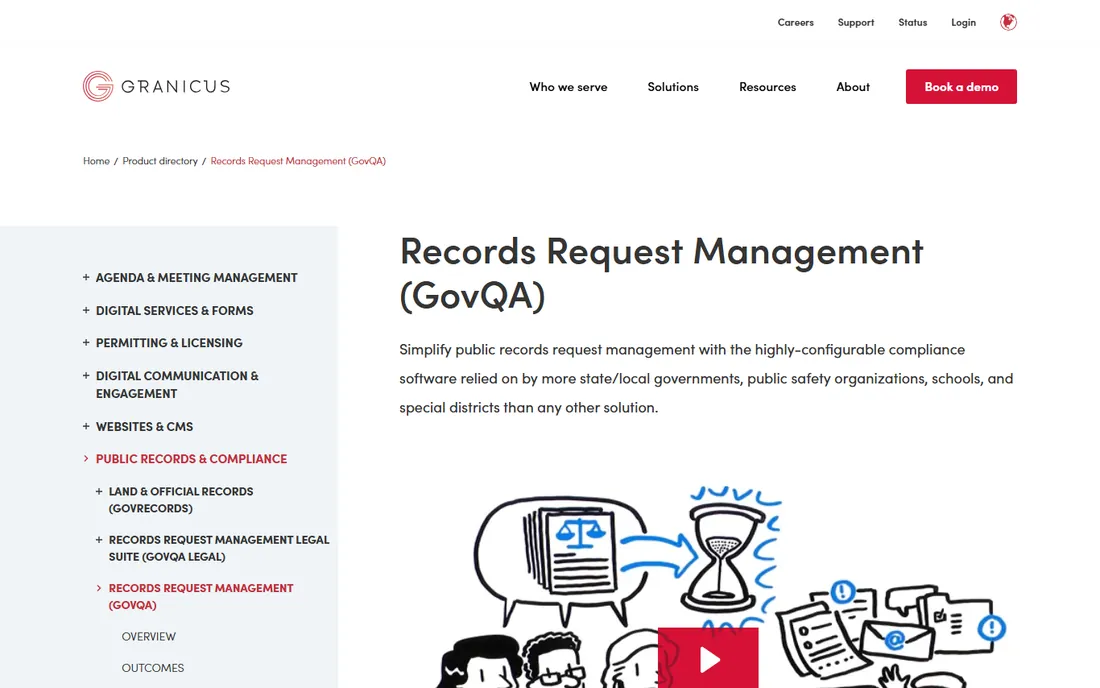Open the Who we serve menu
This screenshot has height=688, width=1100.
coord(568,87)
